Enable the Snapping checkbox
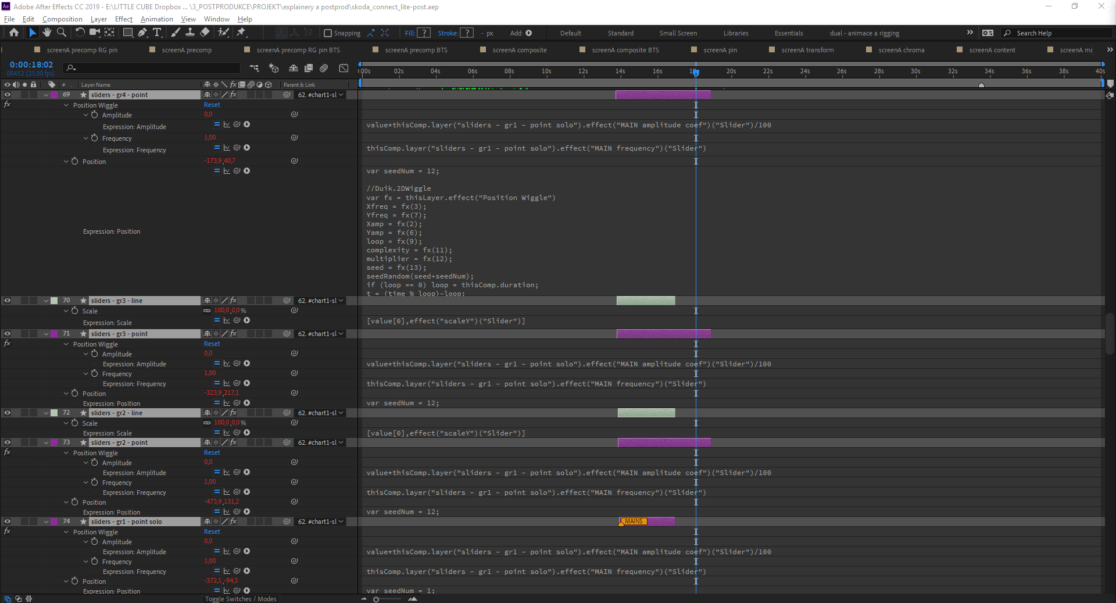1116x603 pixels. 328,33
